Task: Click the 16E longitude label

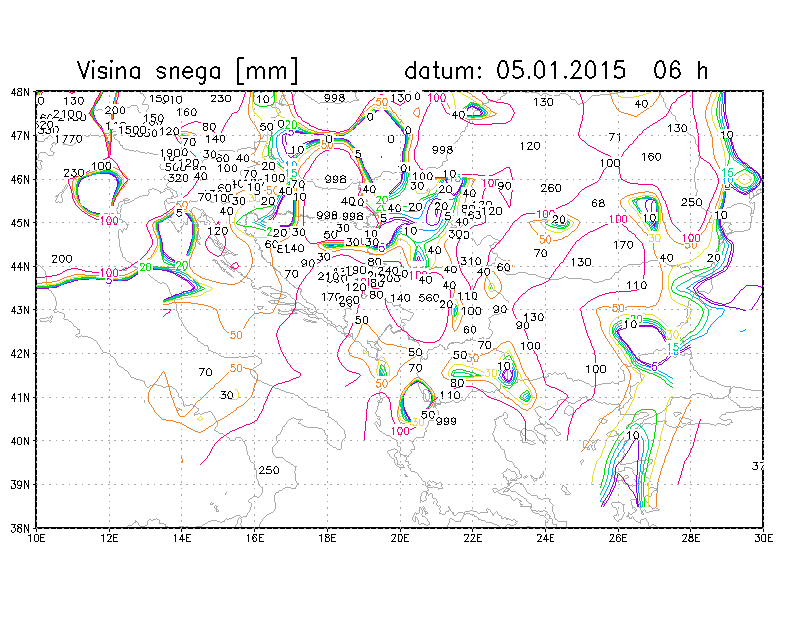Action: pyautogui.click(x=255, y=538)
